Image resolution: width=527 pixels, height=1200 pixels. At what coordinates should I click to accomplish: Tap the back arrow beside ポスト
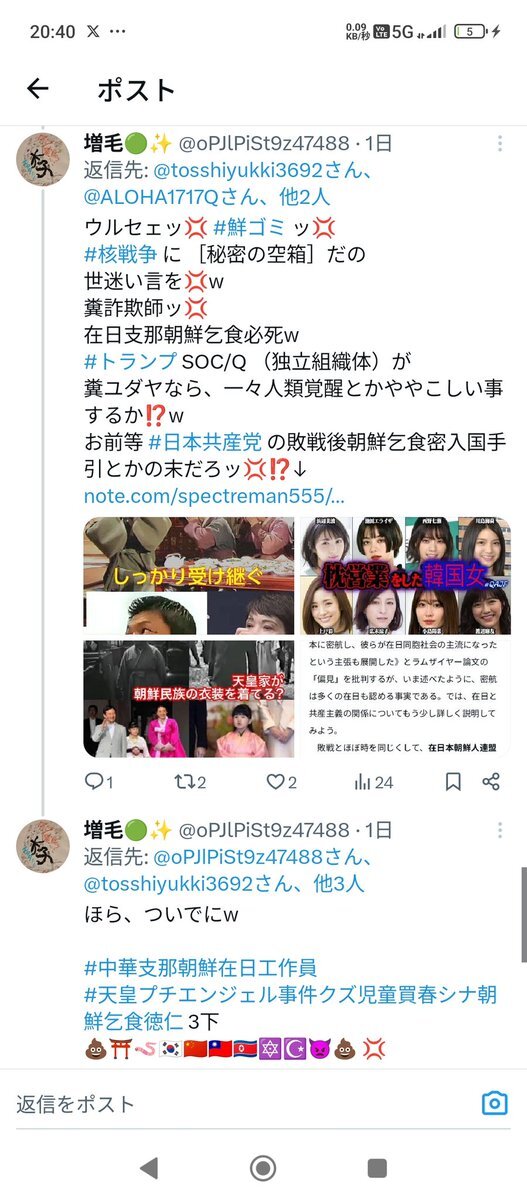coord(38,89)
